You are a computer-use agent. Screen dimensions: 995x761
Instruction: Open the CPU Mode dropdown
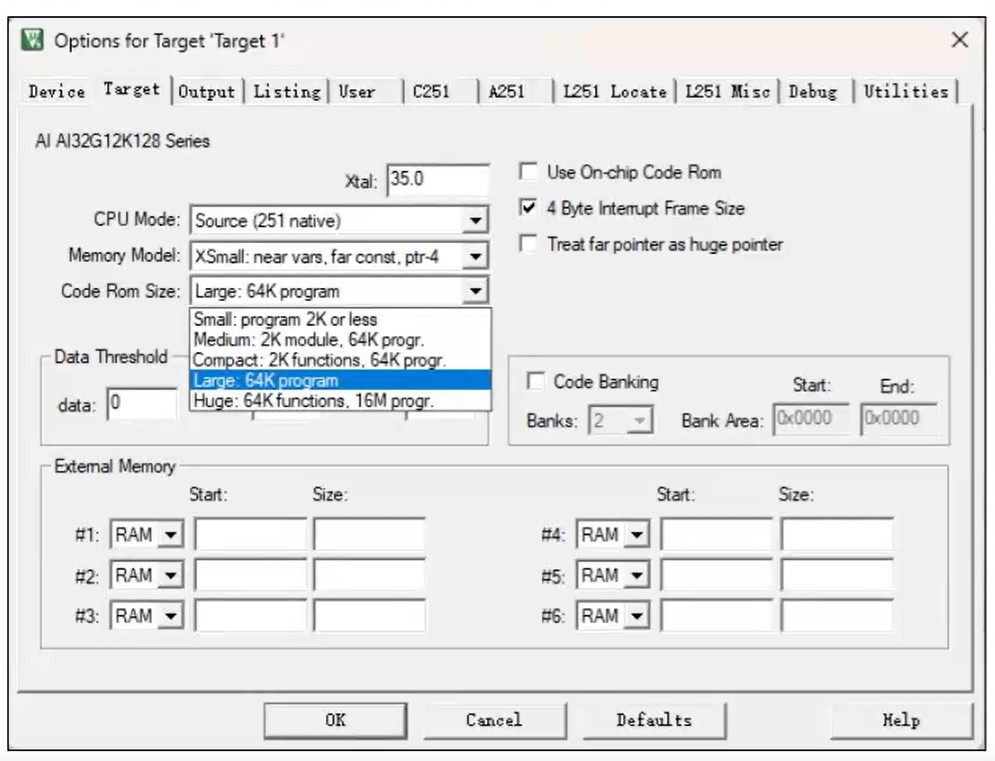pyautogui.click(x=476, y=221)
